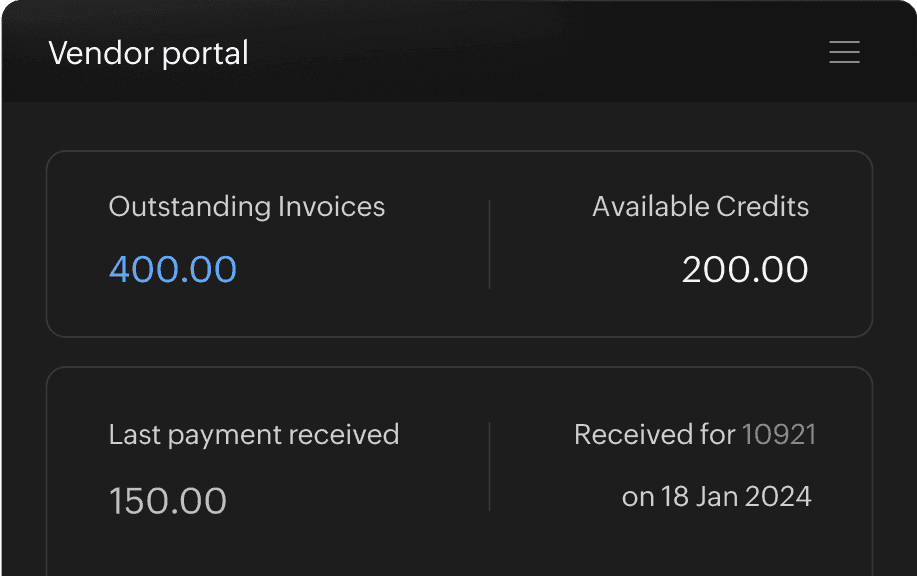917x576 pixels.
Task: Select the Outstanding Invoices label
Action: [x=246, y=207]
